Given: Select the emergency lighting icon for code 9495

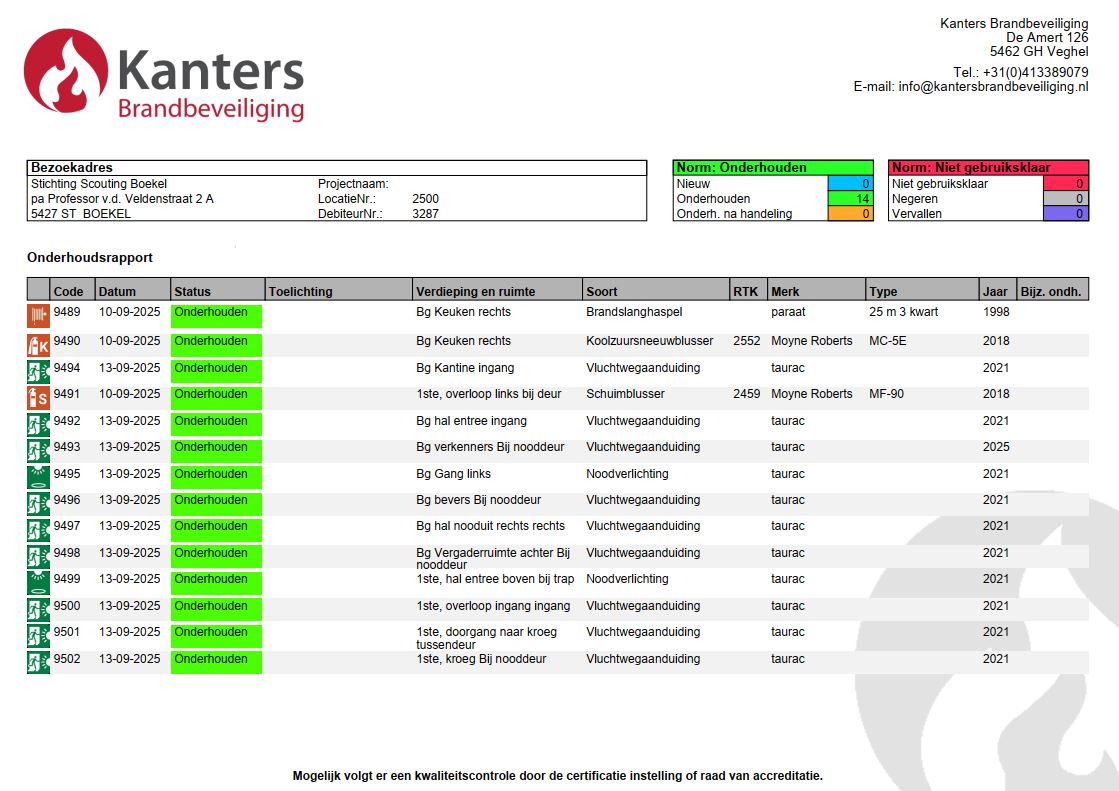Looking at the screenshot, I should click(x=38, y=477).
